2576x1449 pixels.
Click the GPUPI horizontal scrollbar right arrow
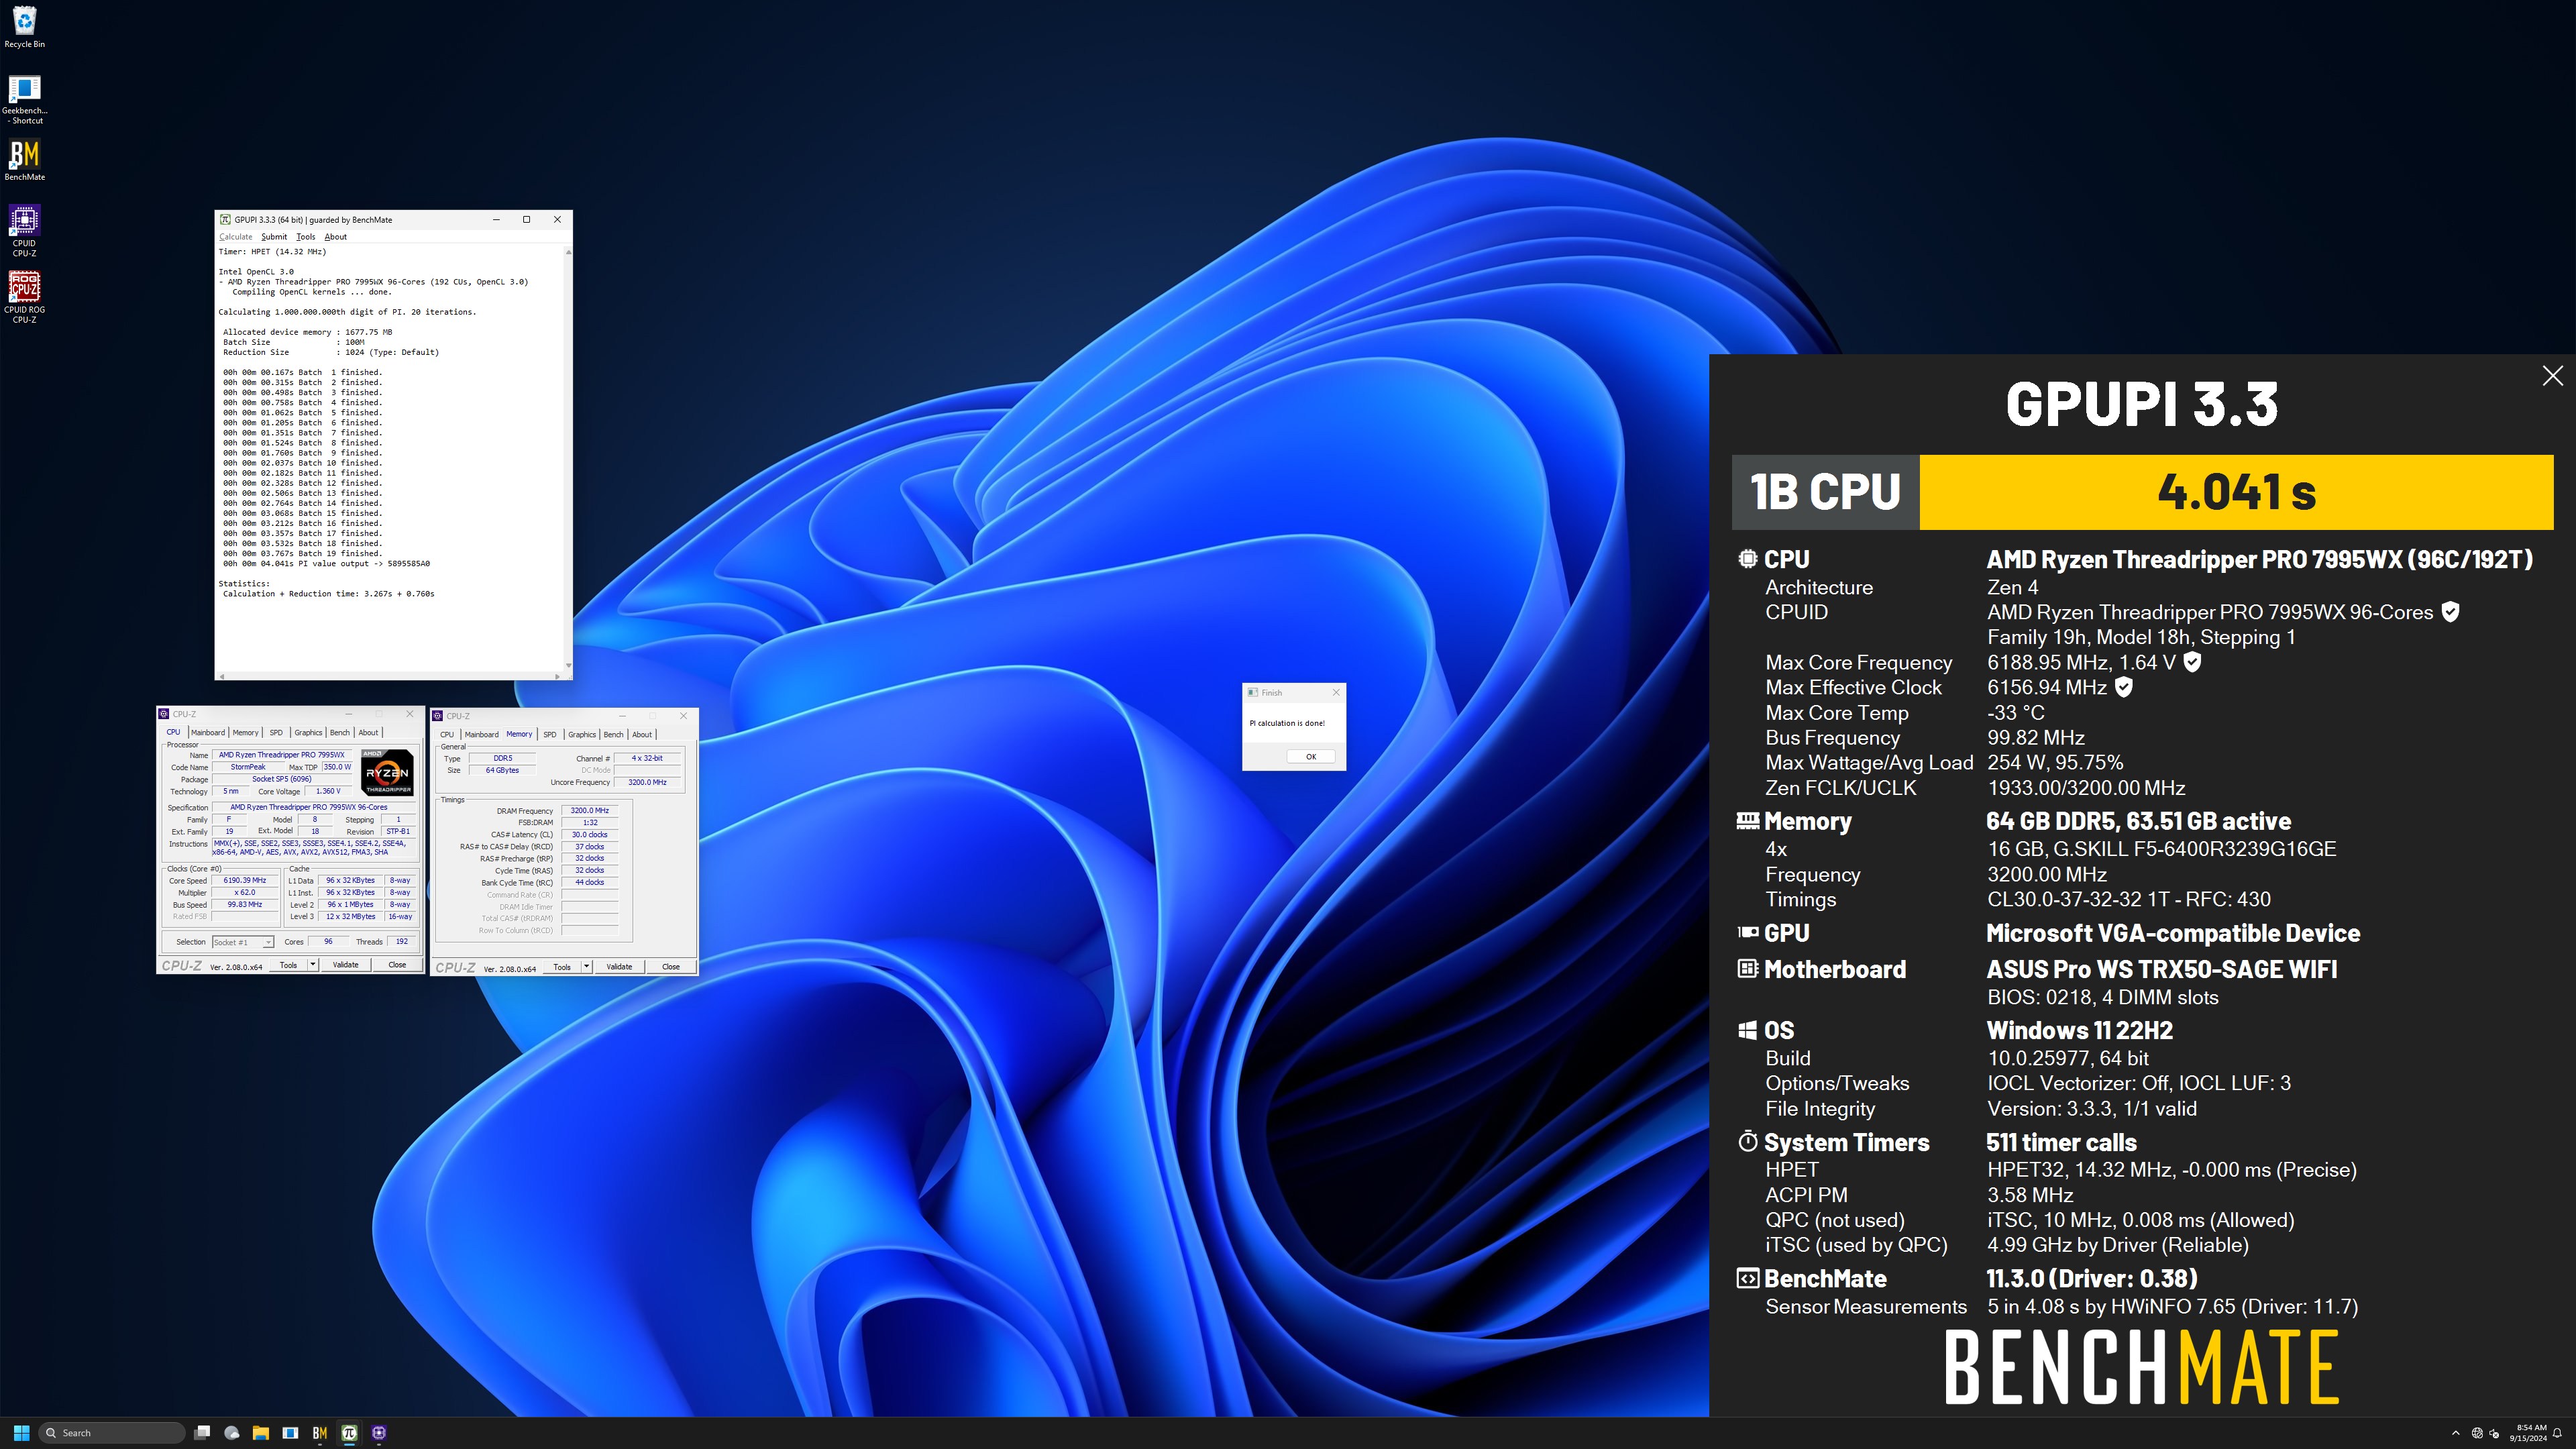point(558,676)
